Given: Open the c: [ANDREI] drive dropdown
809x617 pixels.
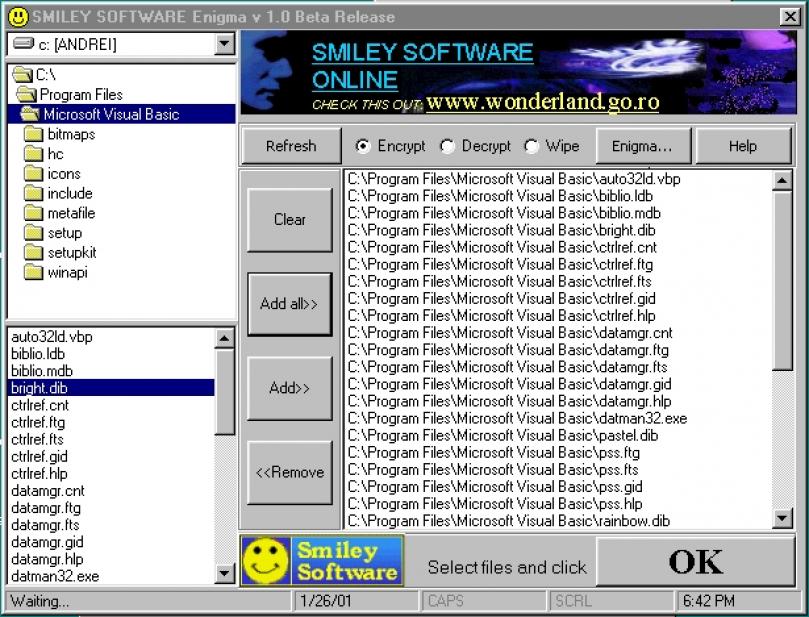Looking at the screenshot, I should pyautogui.click(x=224, y=44).
